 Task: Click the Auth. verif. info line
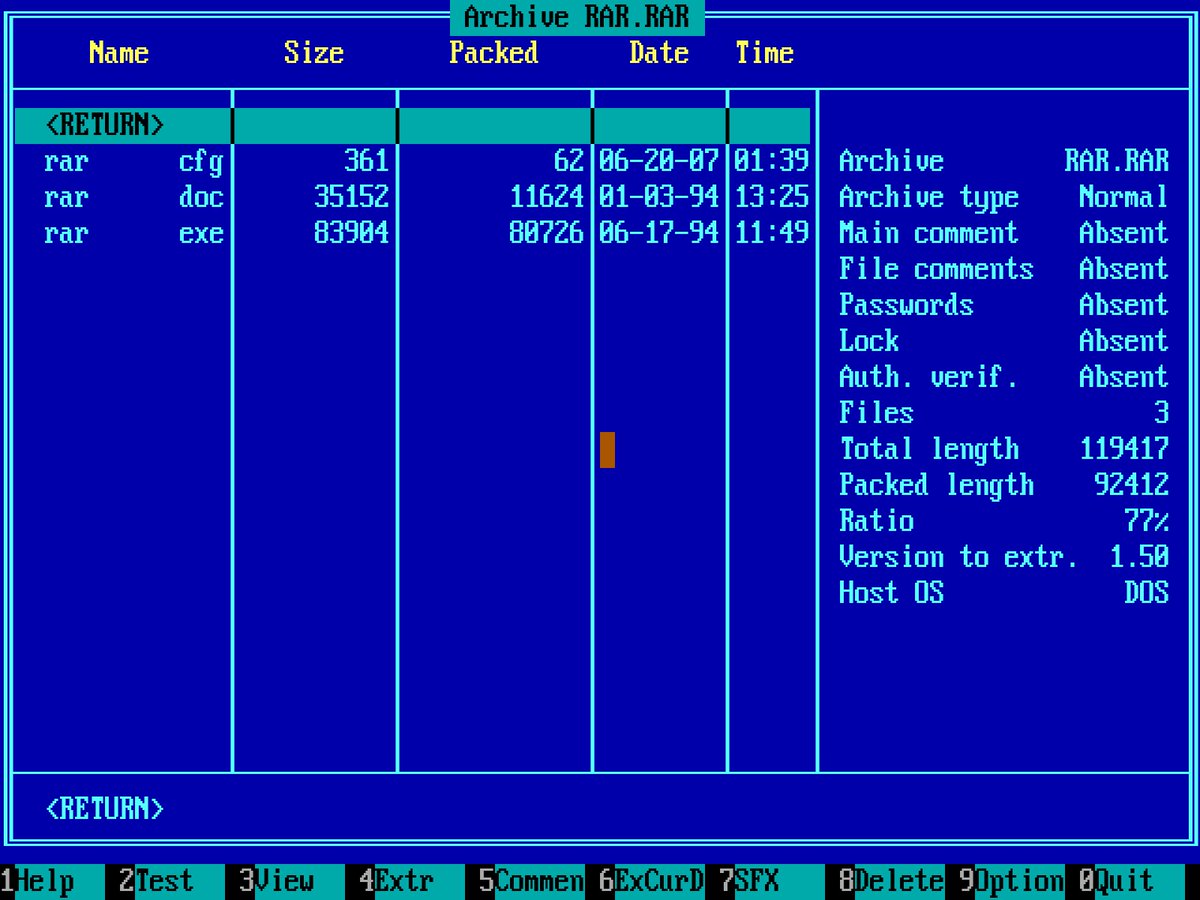coord(1004,377)
